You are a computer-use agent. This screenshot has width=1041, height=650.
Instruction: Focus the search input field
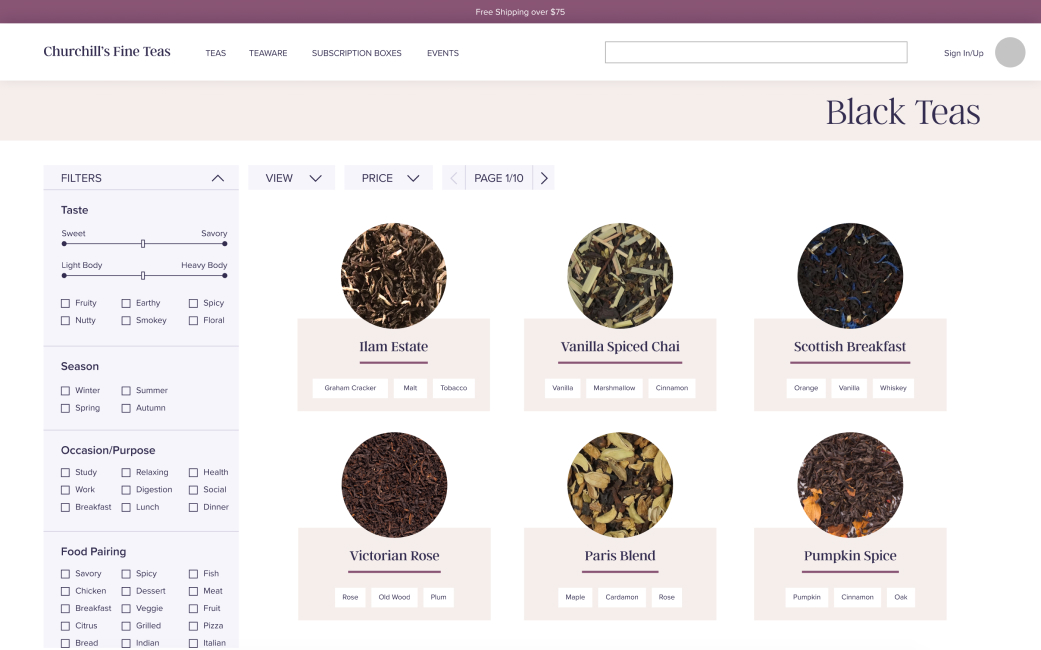(756, 52)
